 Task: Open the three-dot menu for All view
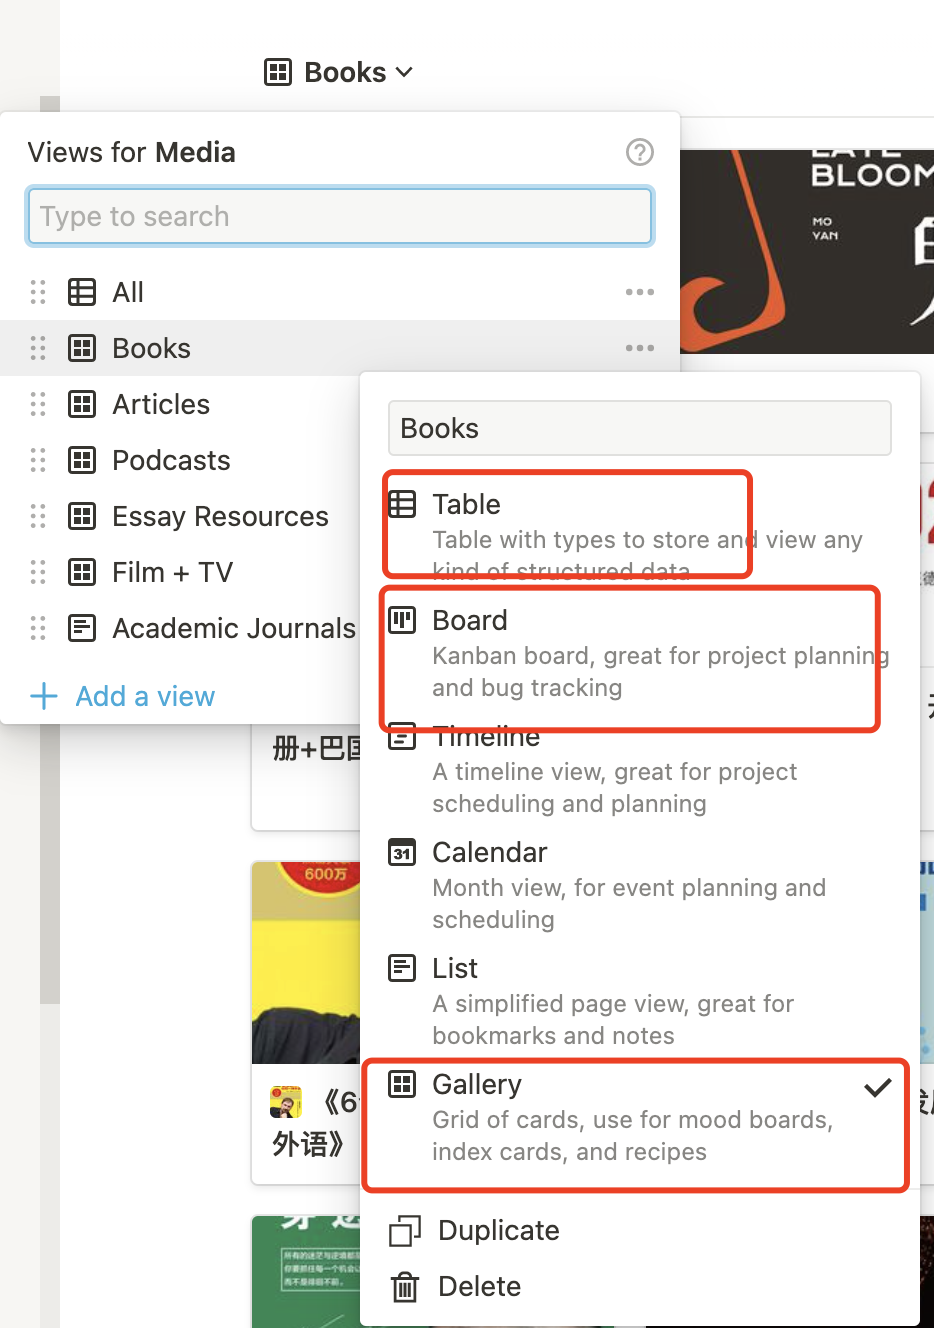(x=639, y=292)
